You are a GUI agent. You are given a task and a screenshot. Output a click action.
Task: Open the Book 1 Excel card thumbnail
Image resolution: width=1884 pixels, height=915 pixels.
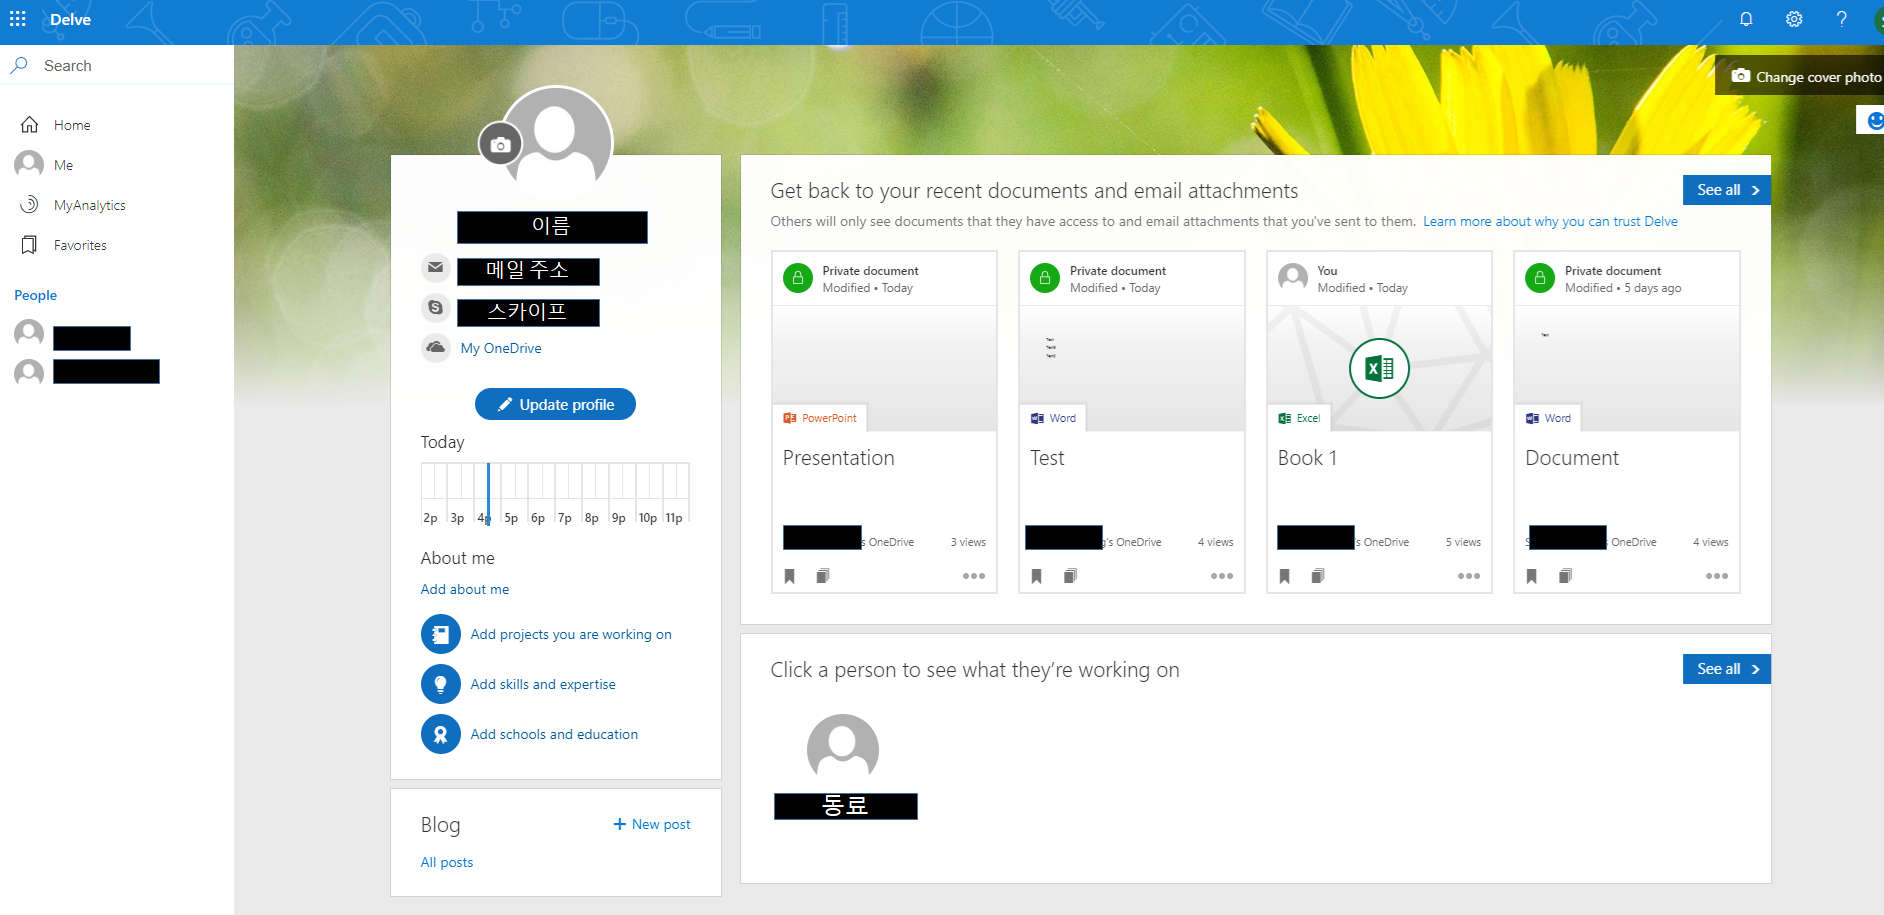point(1379,368)
